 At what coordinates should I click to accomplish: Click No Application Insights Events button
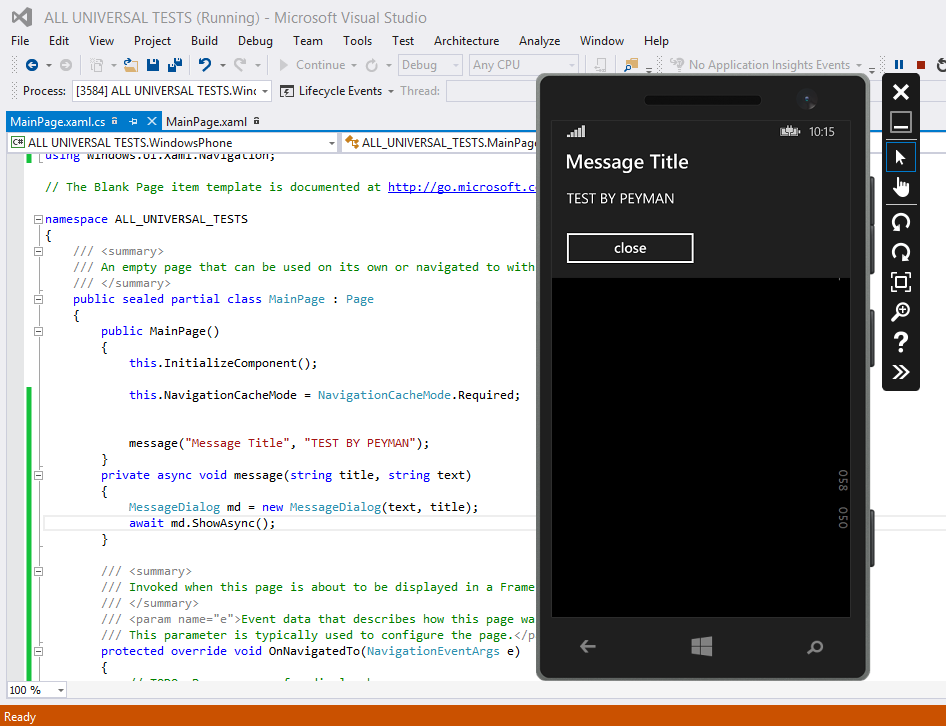768,65
